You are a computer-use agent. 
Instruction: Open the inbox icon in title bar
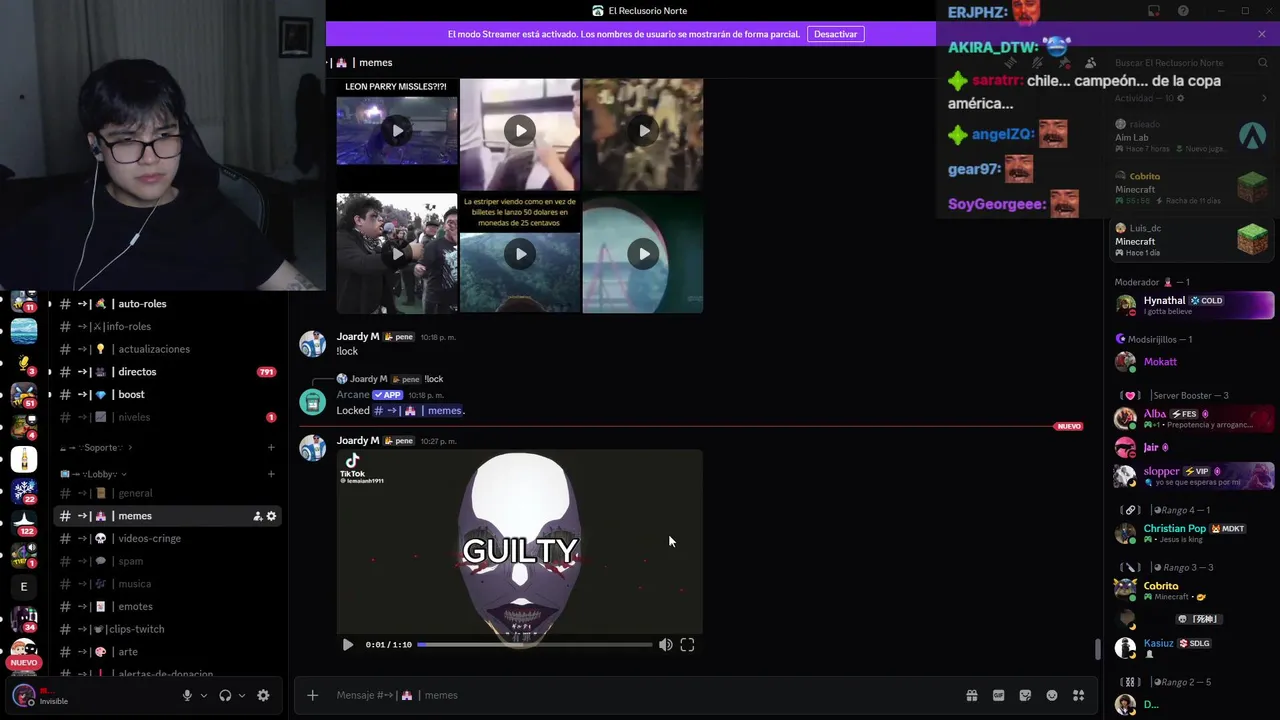point(1153,11)
